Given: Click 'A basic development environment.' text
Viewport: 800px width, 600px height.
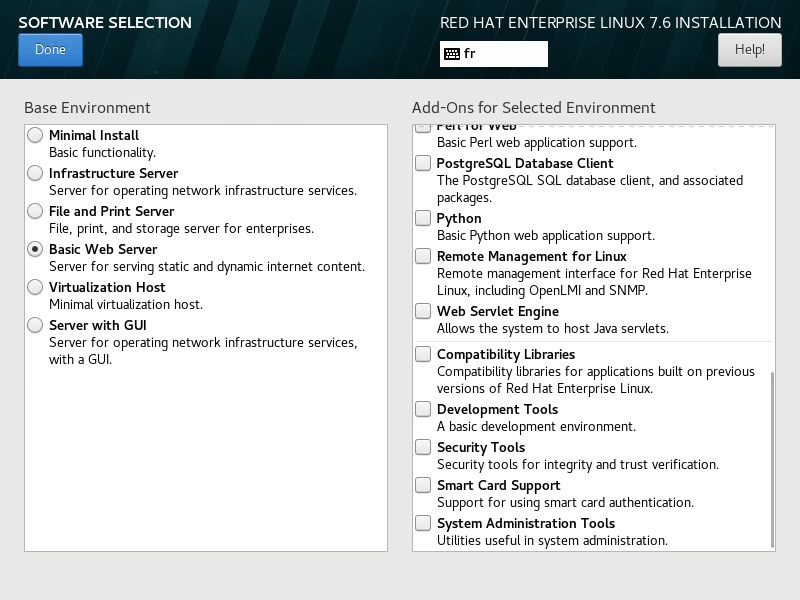Looking at the screenshot, I should tap(536, 427).
